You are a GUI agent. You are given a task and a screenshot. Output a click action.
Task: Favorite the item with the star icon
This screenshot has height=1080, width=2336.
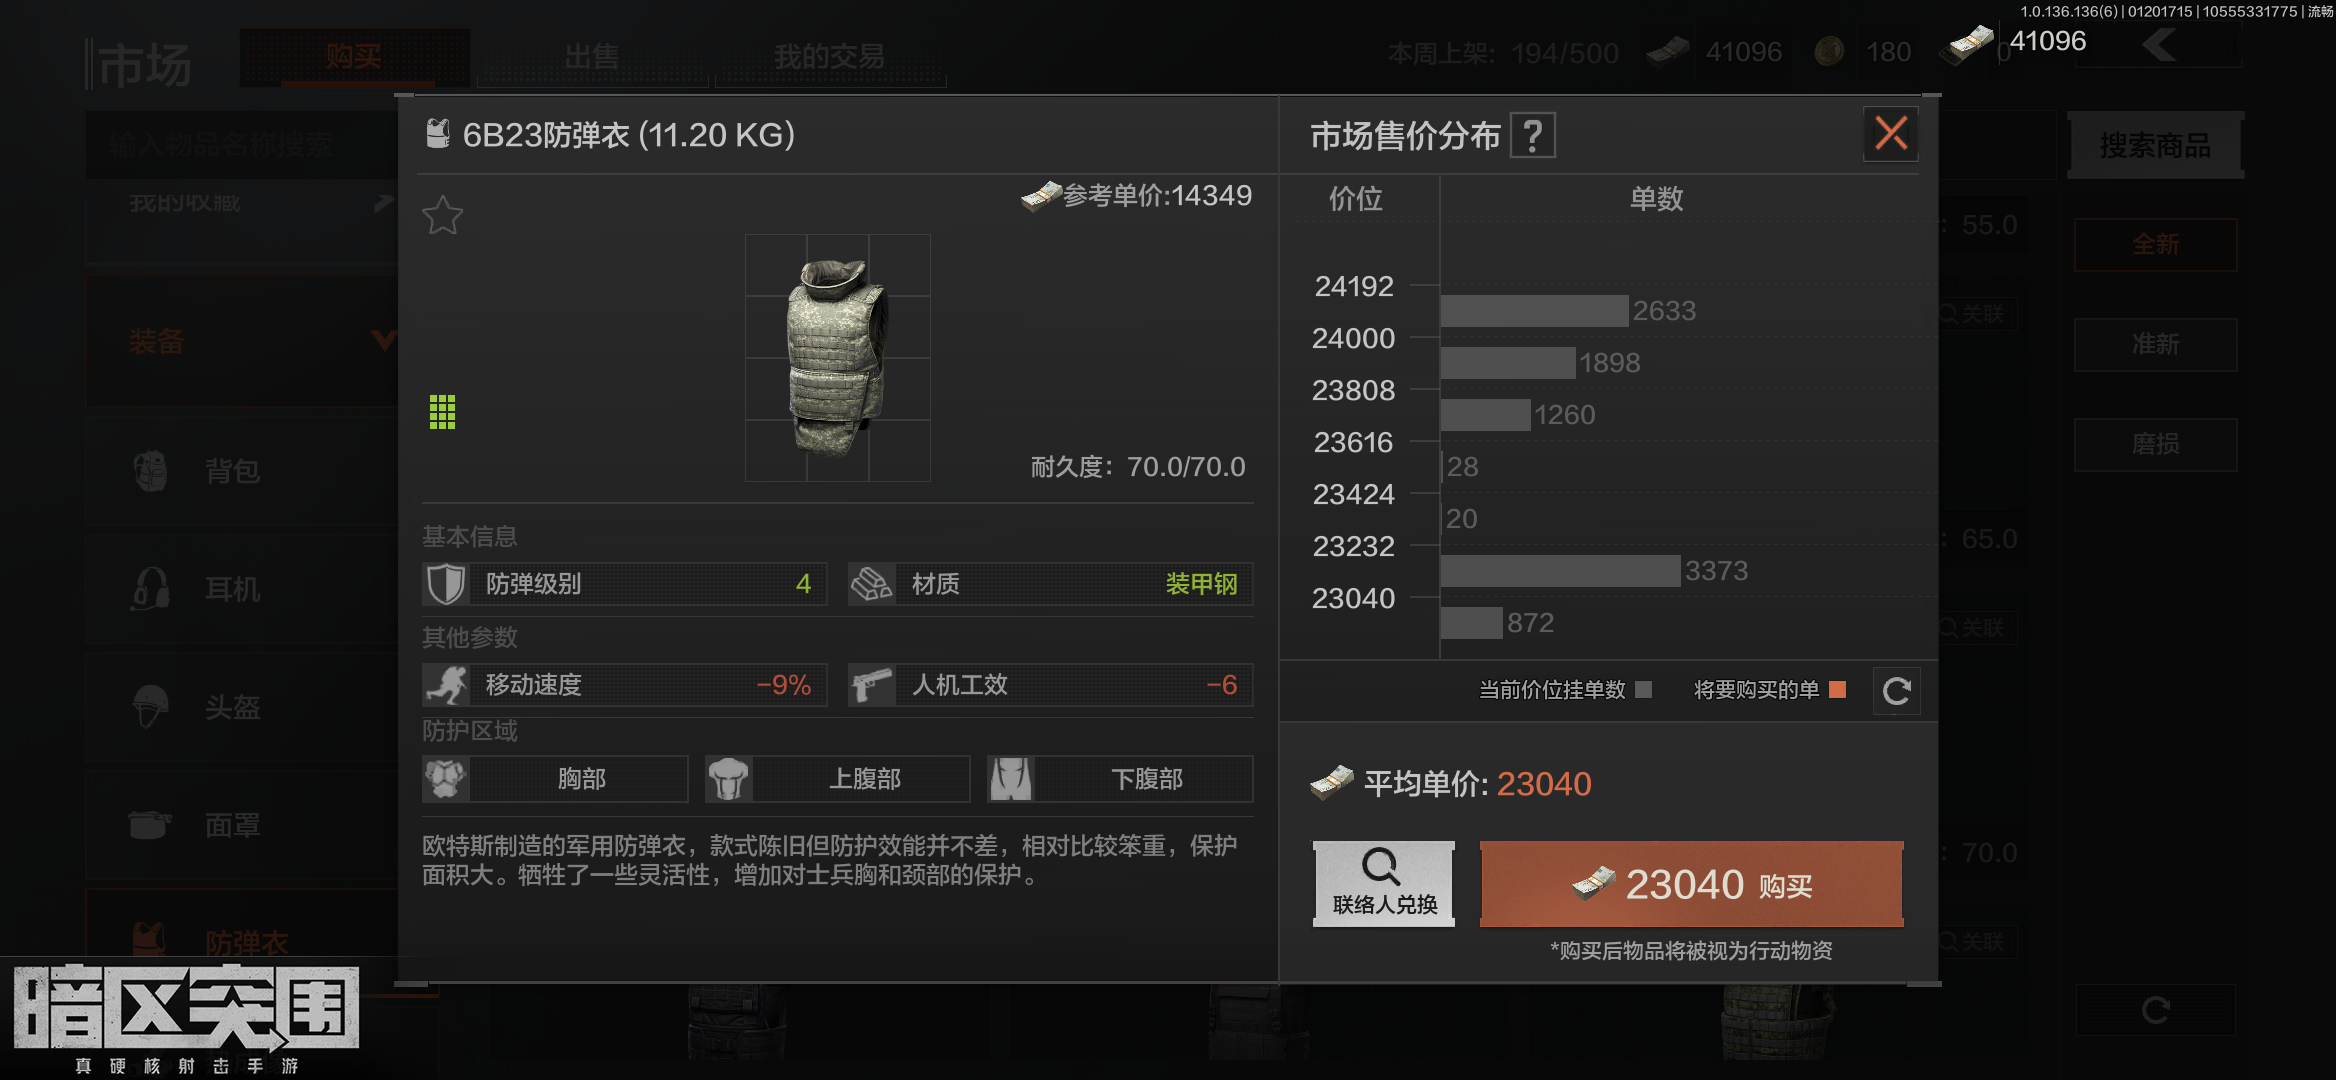(443, 215)
